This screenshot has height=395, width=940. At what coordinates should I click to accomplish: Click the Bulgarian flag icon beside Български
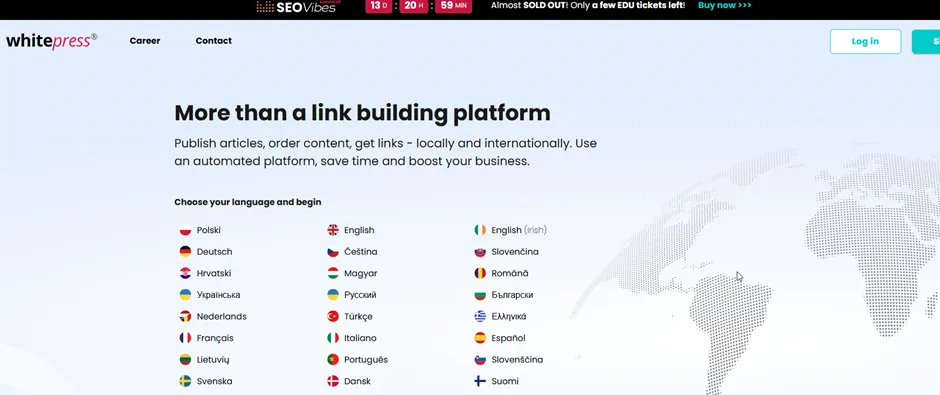480,295
